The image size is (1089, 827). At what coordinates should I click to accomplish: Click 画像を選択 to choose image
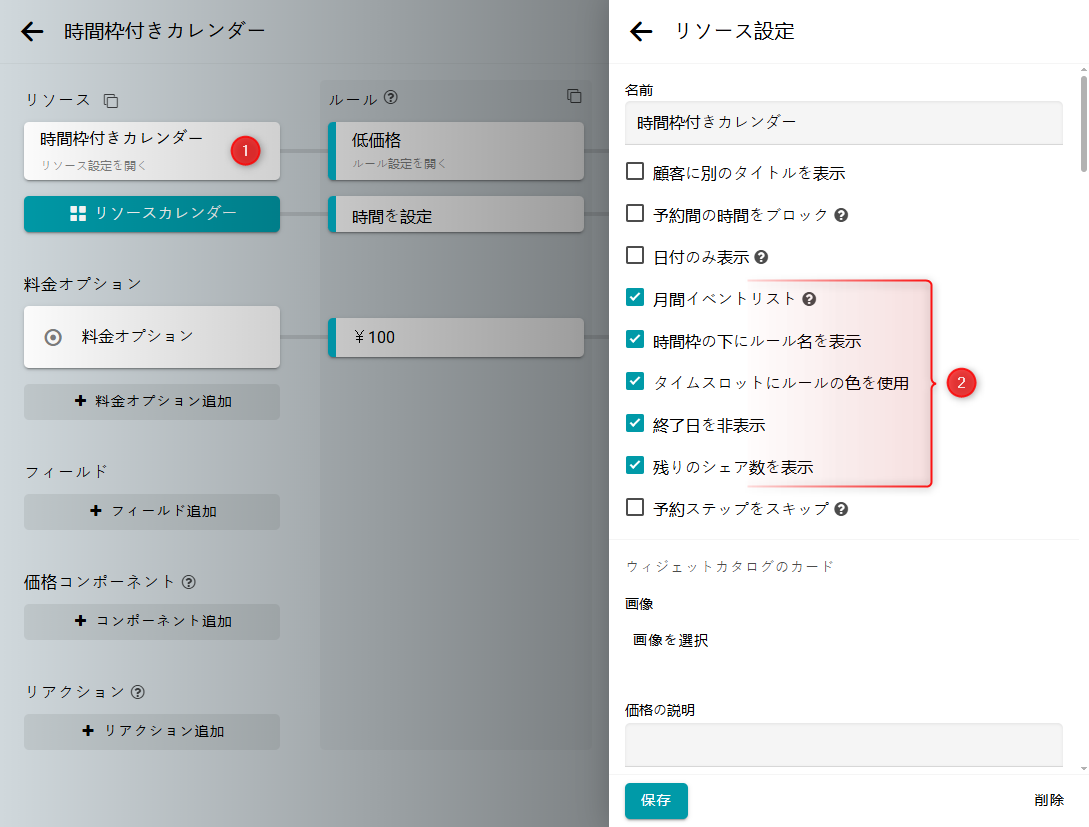pyautogui.click(x=670, y=640)
